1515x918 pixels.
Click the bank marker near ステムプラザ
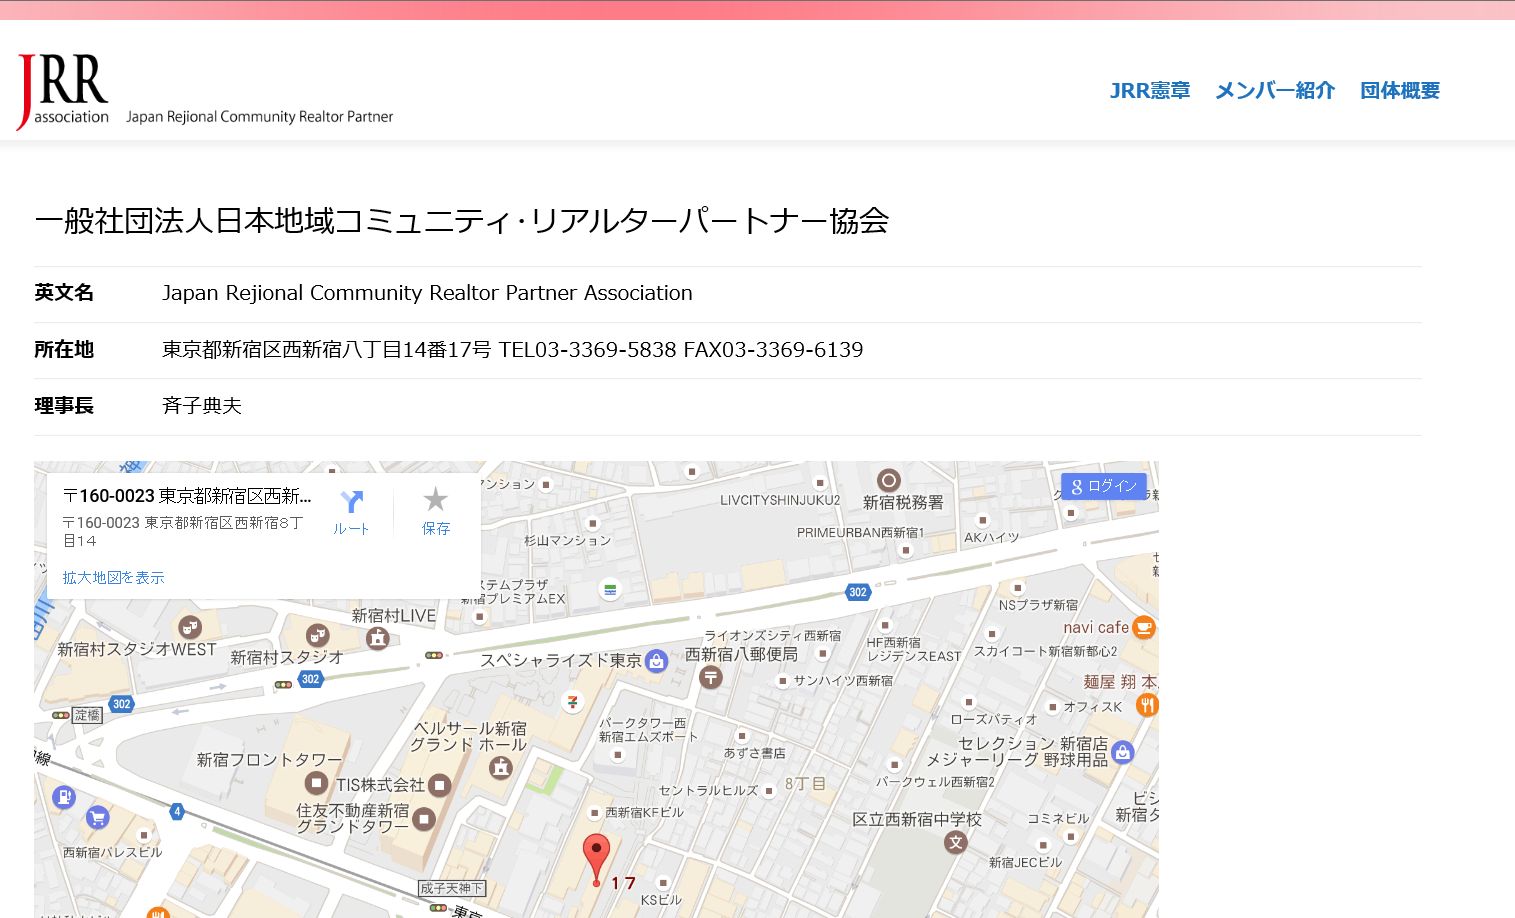click(x=610, y=590)
